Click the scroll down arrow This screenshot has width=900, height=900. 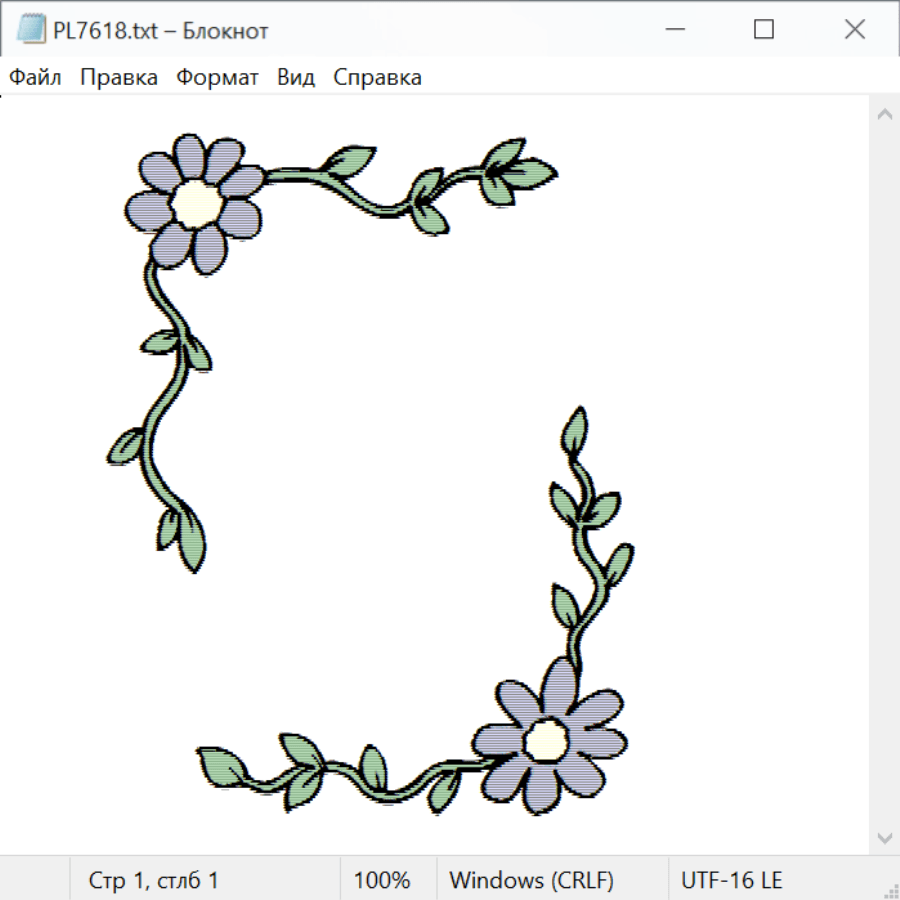point(884,837)
